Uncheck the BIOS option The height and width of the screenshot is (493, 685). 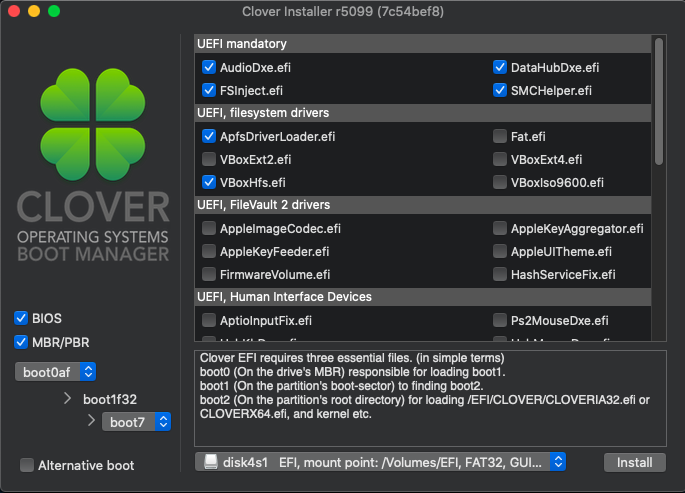pos(21,318)
